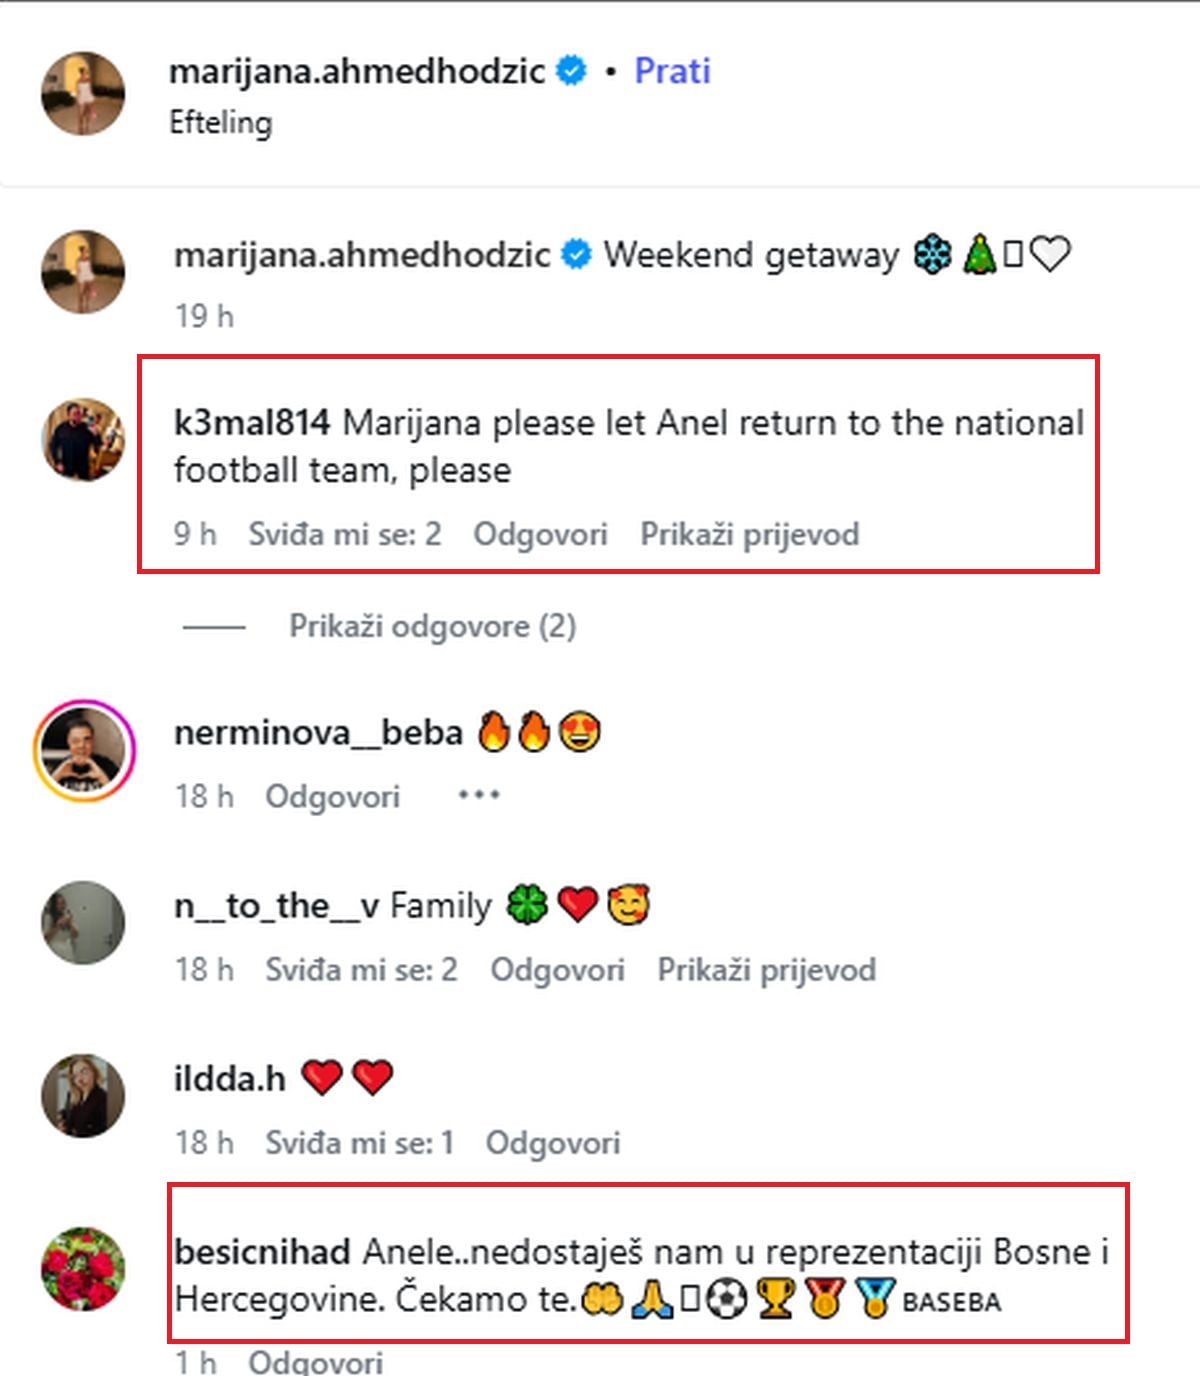Viewport: 1200px width, 1376px height.
Task: Click marijana.ahmedhodzic profile picture in header
Action: [x=83, y=93]
